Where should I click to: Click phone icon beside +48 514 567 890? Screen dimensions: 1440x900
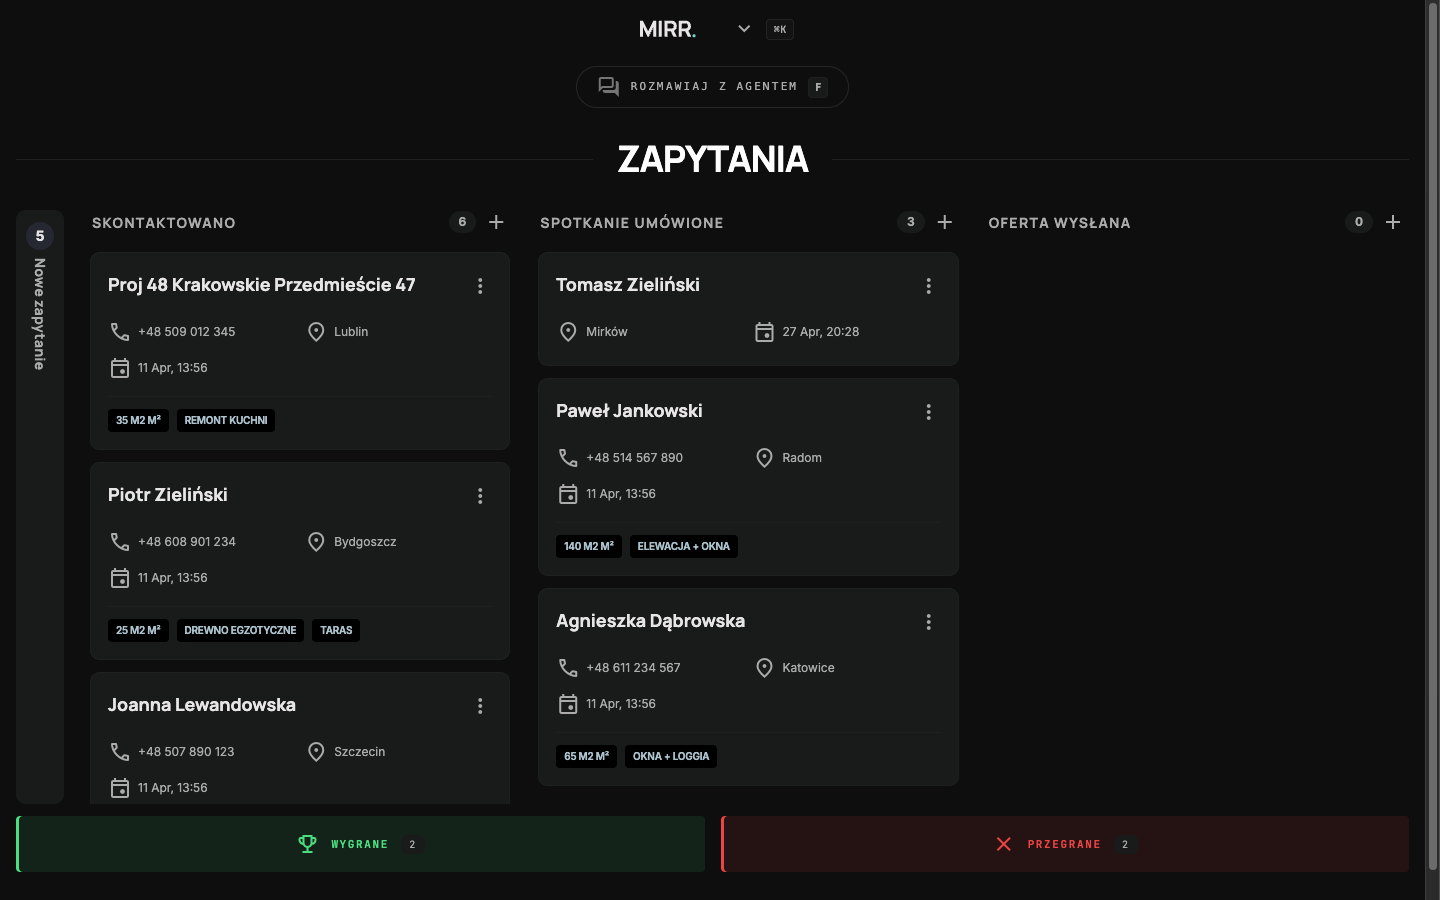point(568,458)
